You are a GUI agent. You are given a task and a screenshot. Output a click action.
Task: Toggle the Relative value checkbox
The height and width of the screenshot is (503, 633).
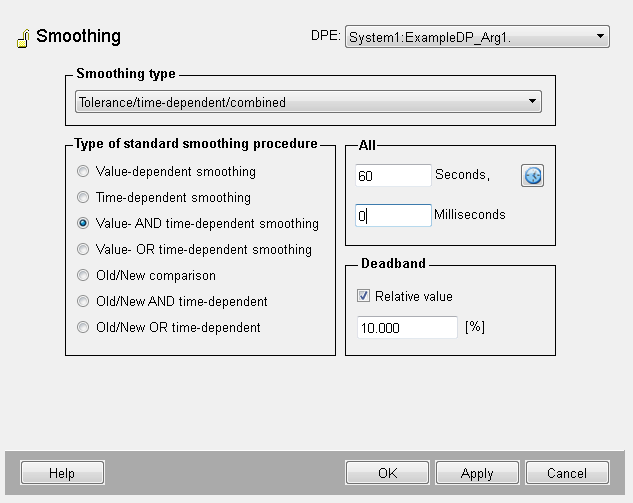364,297
